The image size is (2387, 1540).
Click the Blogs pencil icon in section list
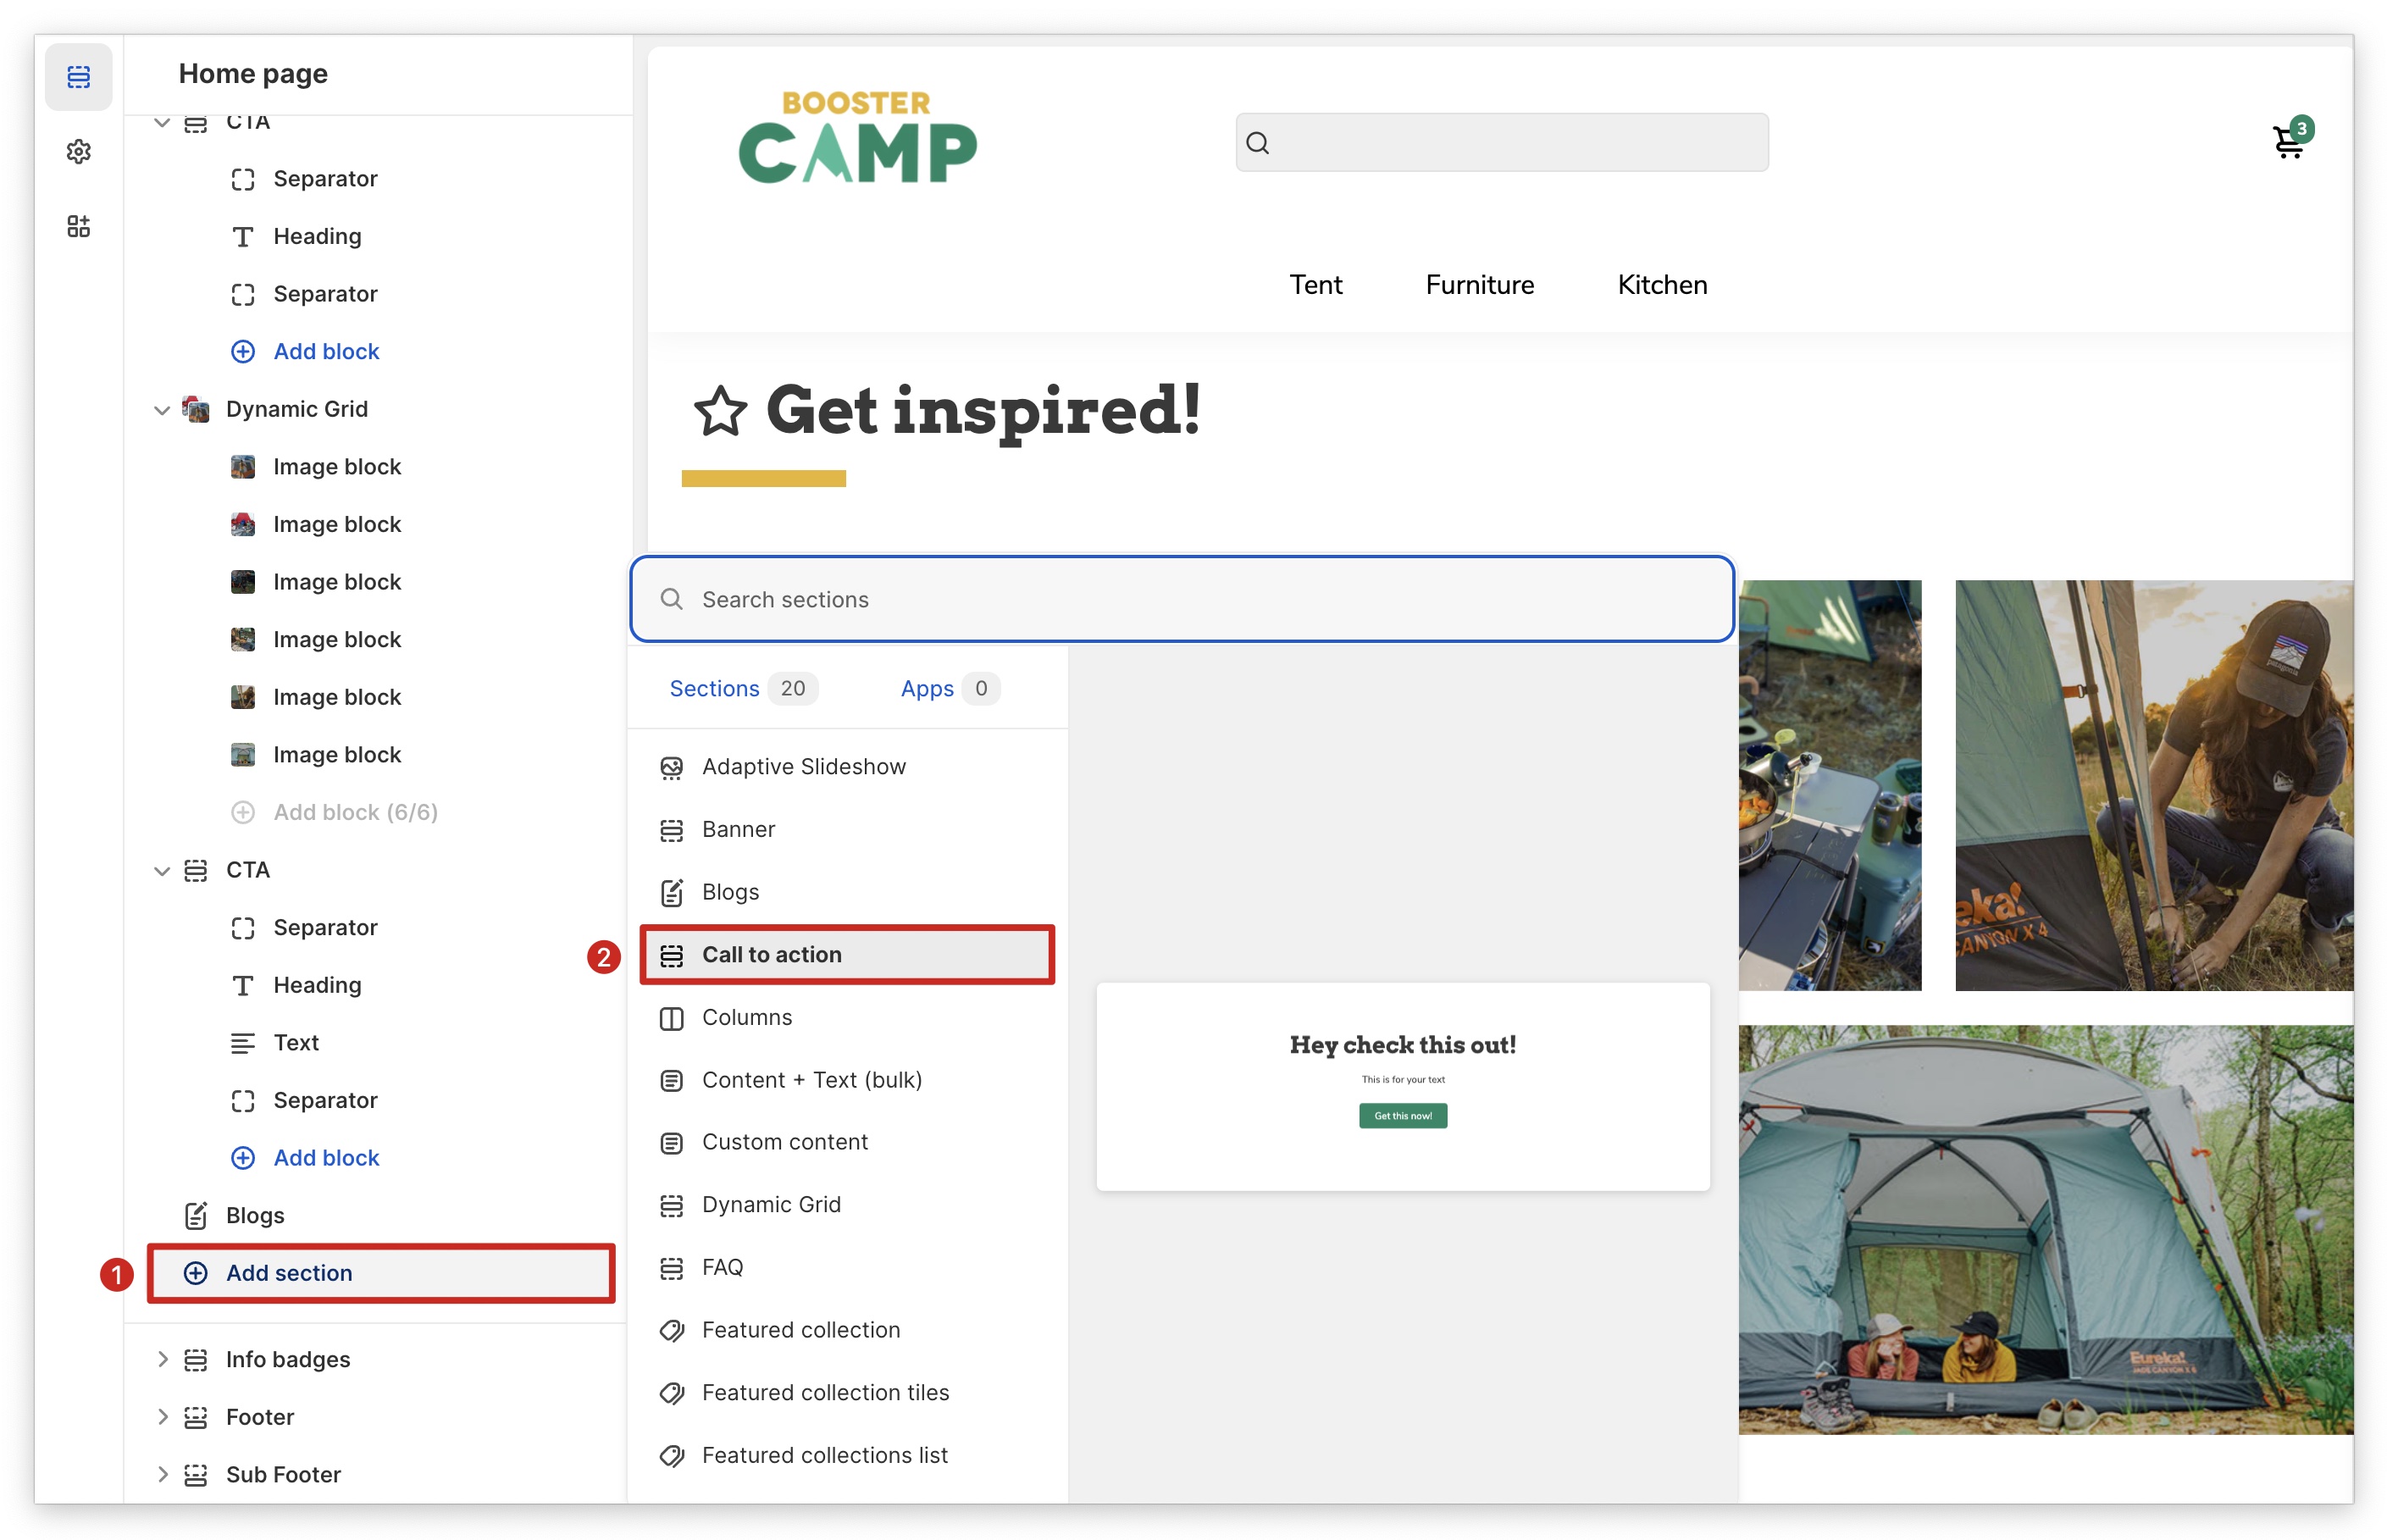click(671, 892)
